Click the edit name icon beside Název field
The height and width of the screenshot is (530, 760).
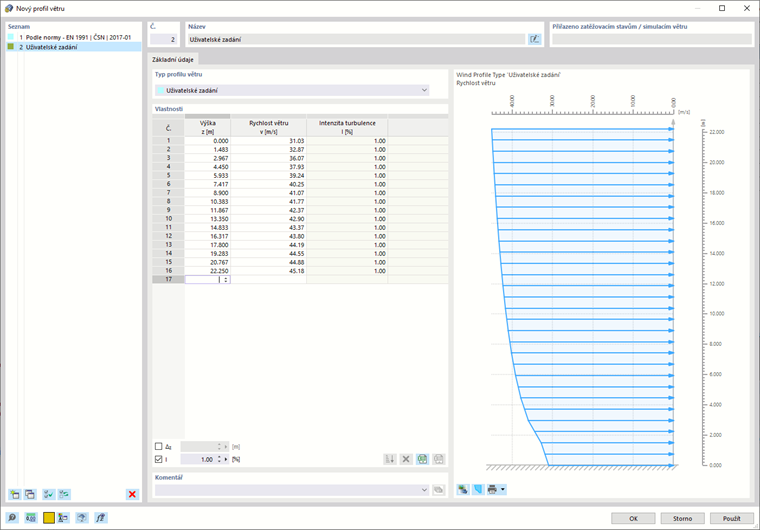[534, 39]
